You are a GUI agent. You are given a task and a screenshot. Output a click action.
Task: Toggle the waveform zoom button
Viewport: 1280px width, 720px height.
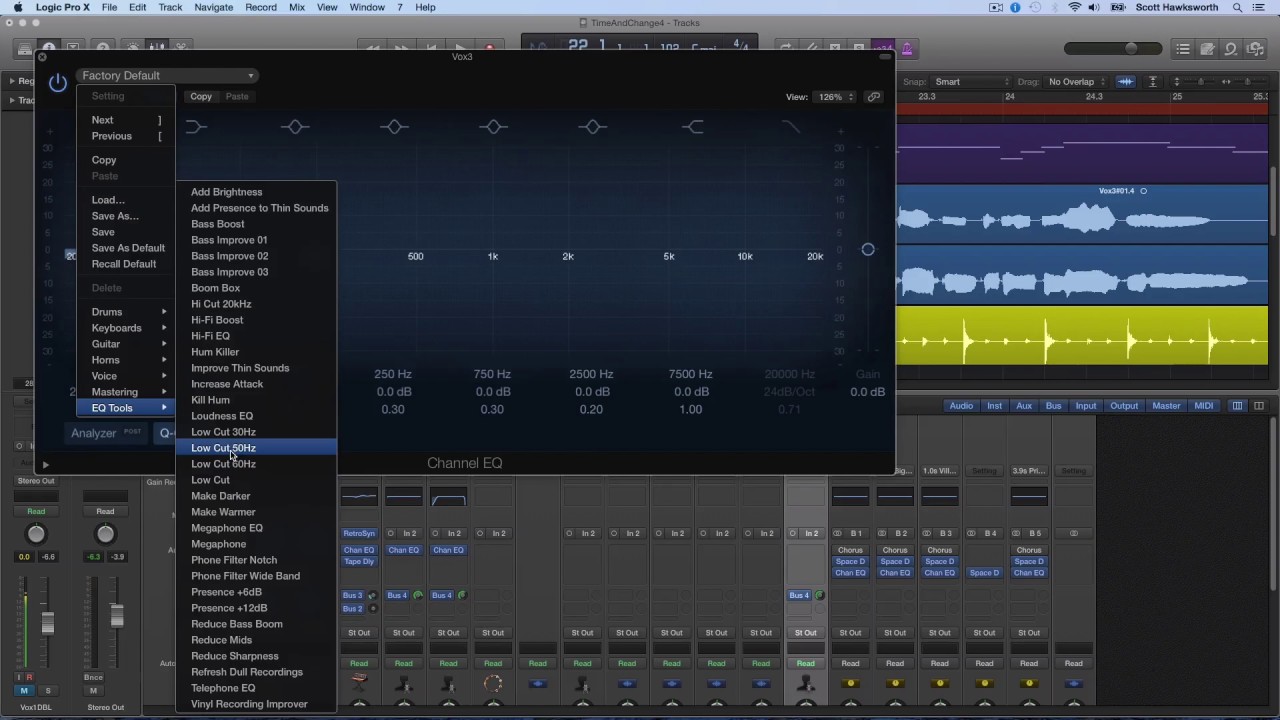[1126, 82]
